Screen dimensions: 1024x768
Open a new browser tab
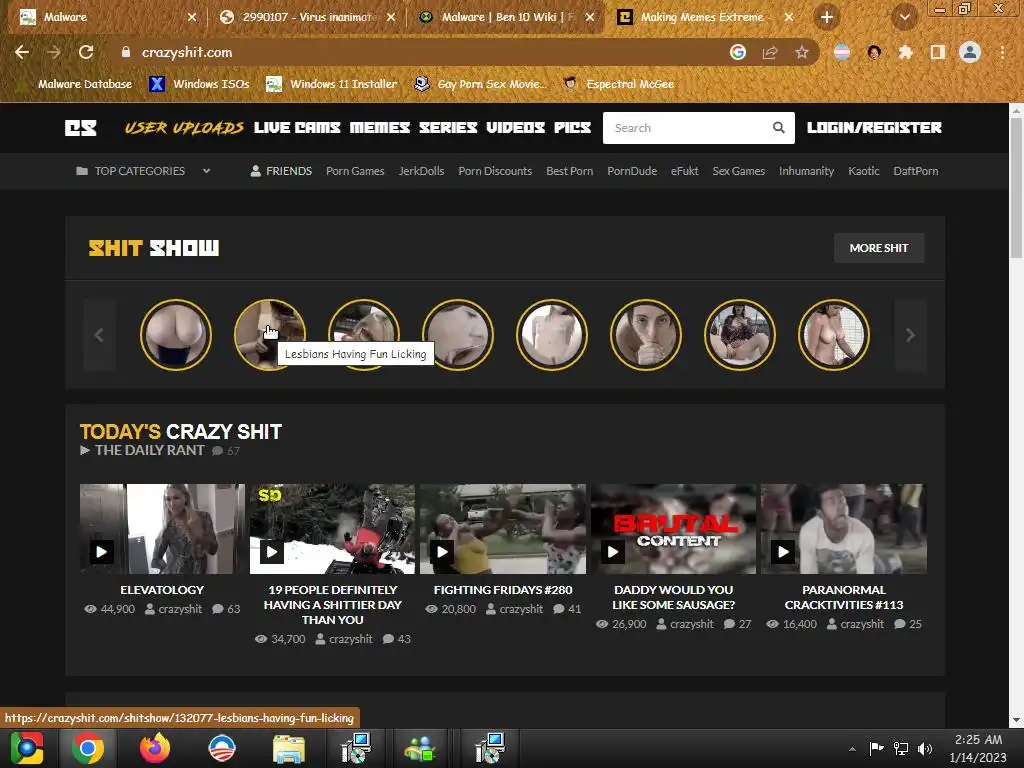point(827,17)
